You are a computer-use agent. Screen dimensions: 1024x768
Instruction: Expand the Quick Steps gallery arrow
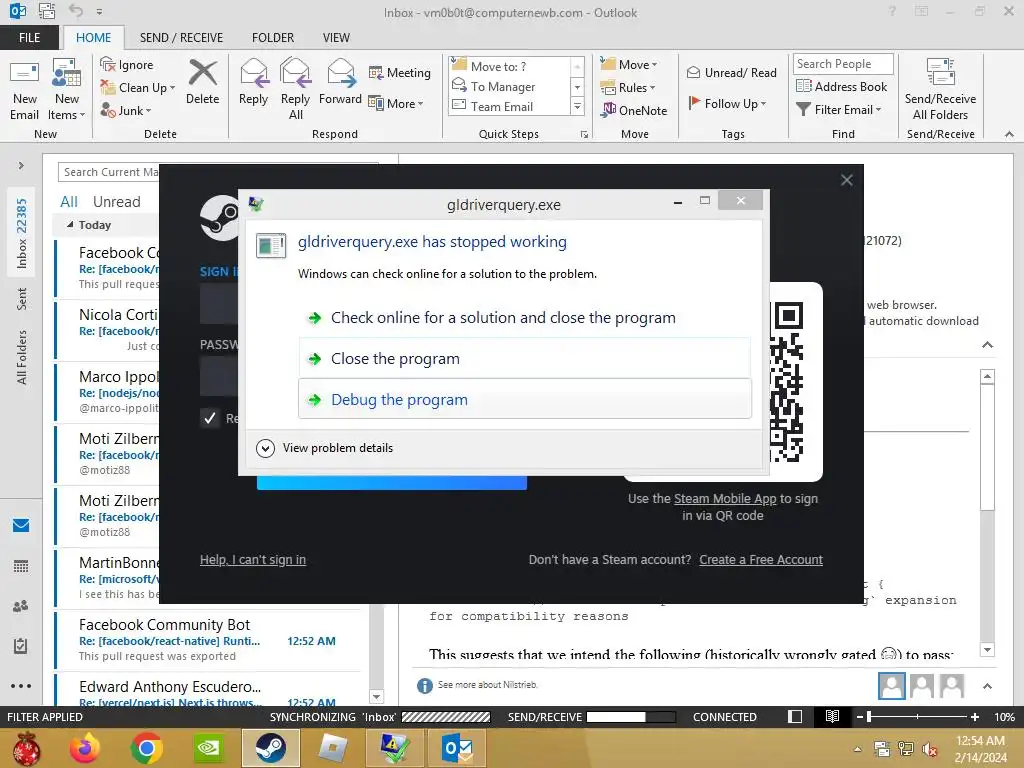coord(577,106)
